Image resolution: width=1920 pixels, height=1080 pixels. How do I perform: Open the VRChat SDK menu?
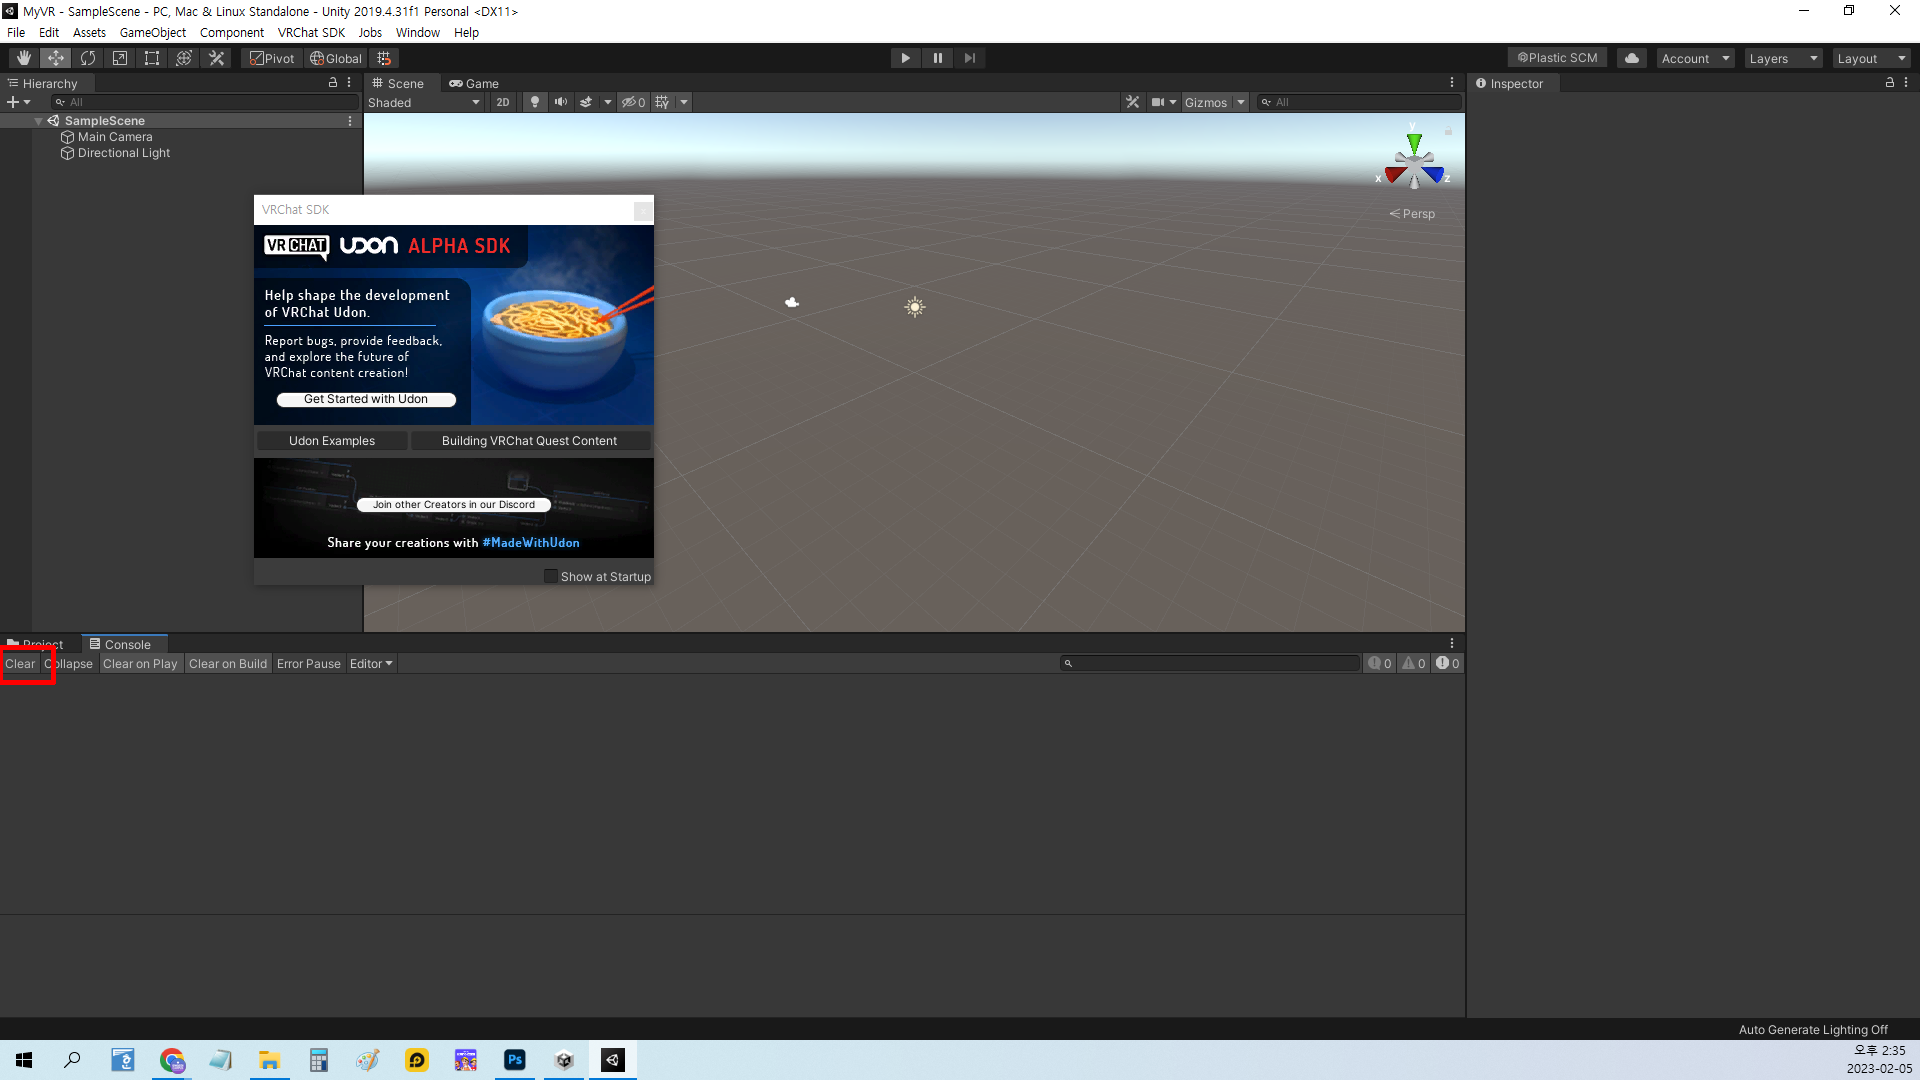pyautogui.click(x=311, y=32)
